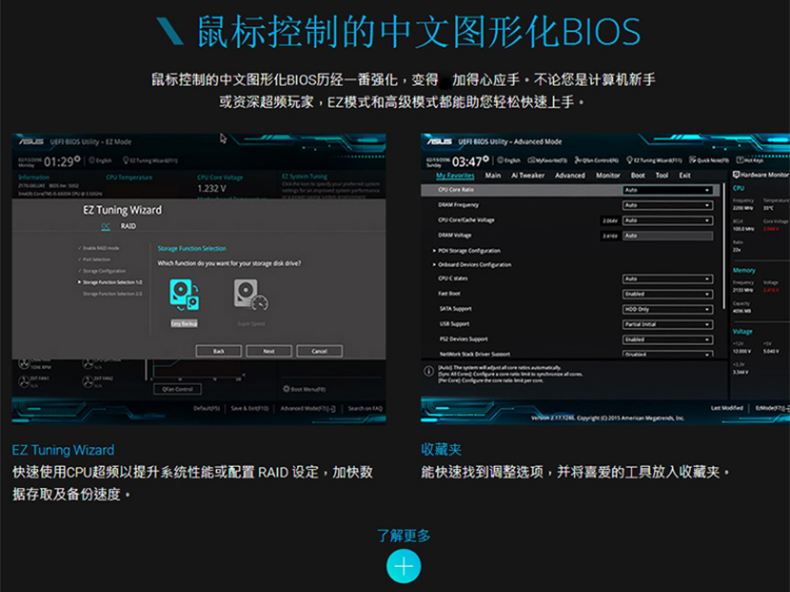Select the Port Selection wizard step

click(94, 259)
